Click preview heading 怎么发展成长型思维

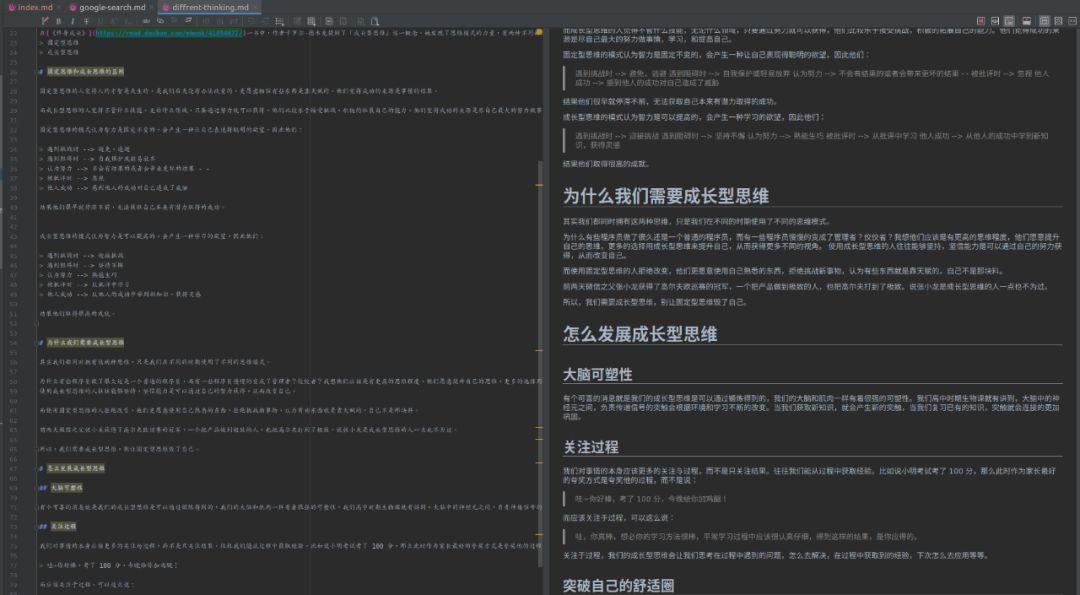[640, 335]
